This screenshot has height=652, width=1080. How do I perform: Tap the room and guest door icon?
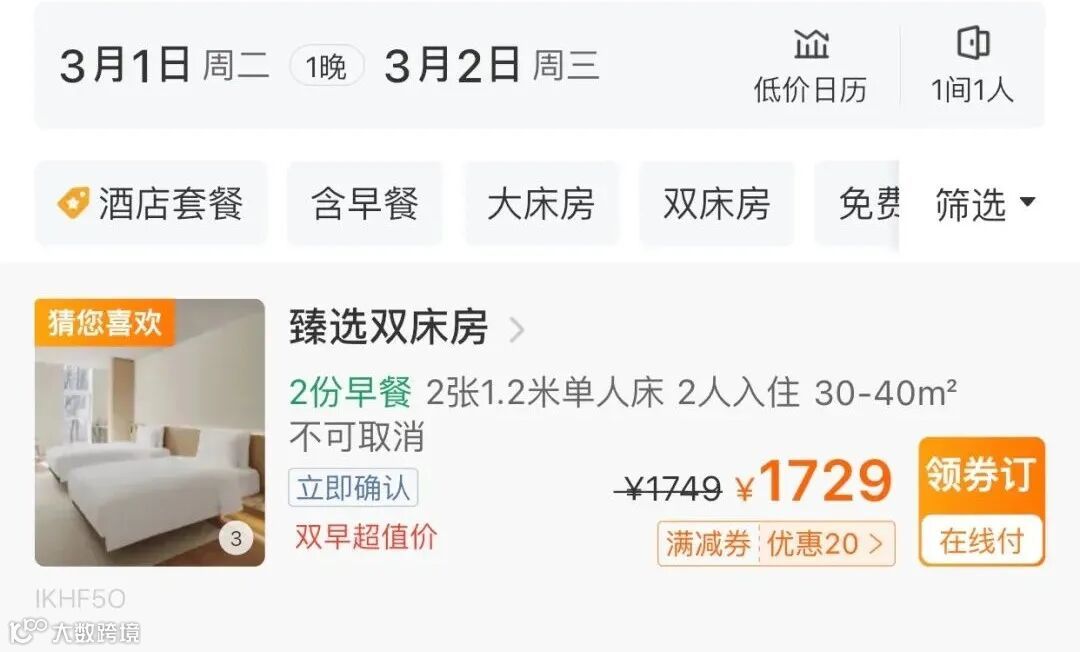click(x=973, y=43)
